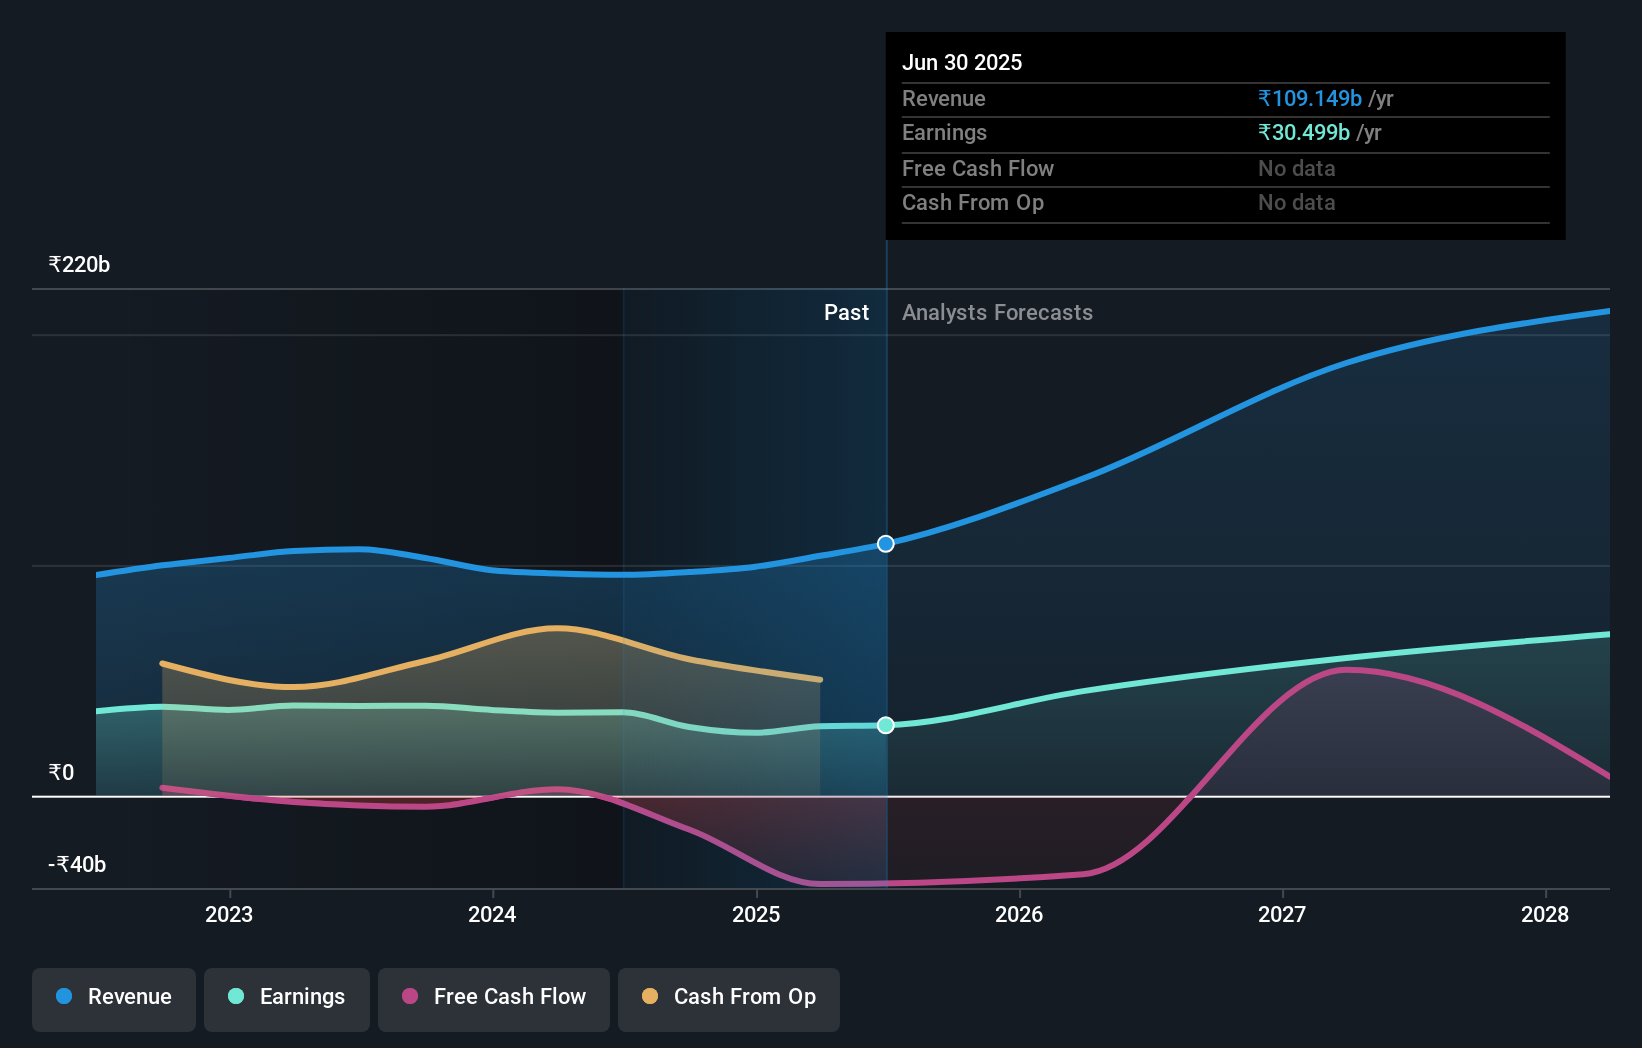Toggle the Free Cash Flow series visibility
The height and width of the screenshot is (1048, 1642).
click(493, 997)
